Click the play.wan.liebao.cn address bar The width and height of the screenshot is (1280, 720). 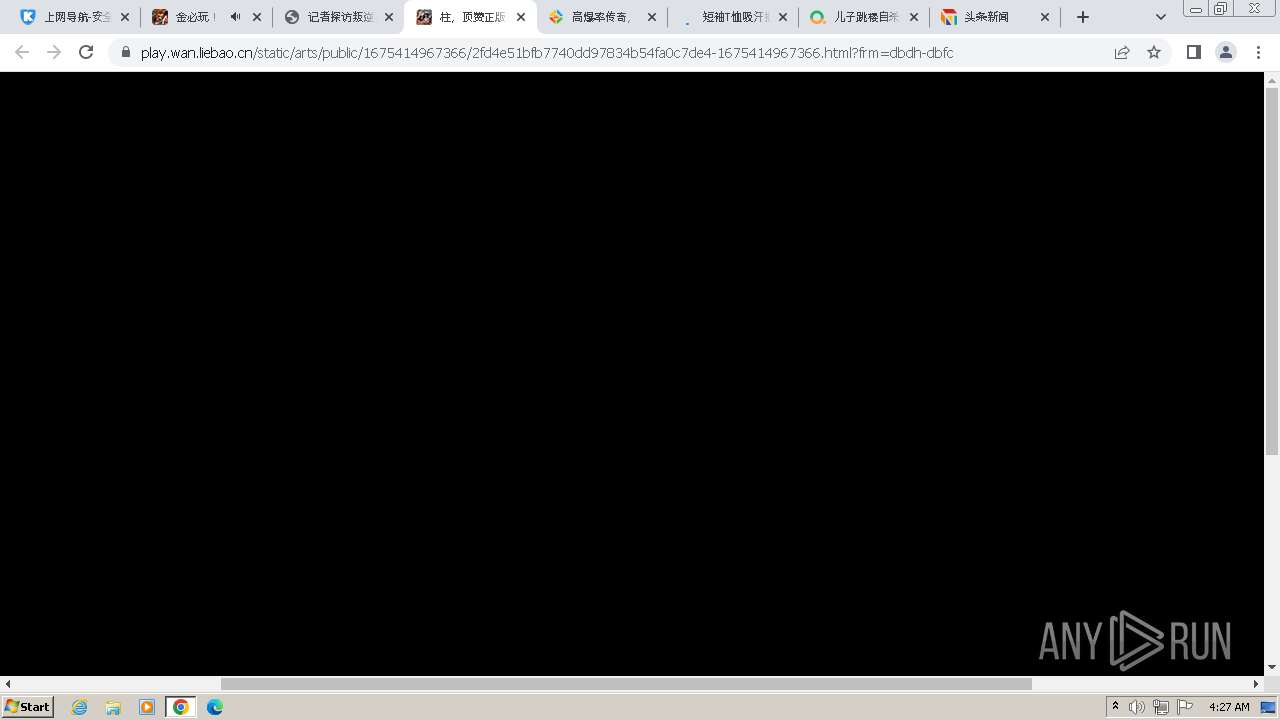click(547, 53)
